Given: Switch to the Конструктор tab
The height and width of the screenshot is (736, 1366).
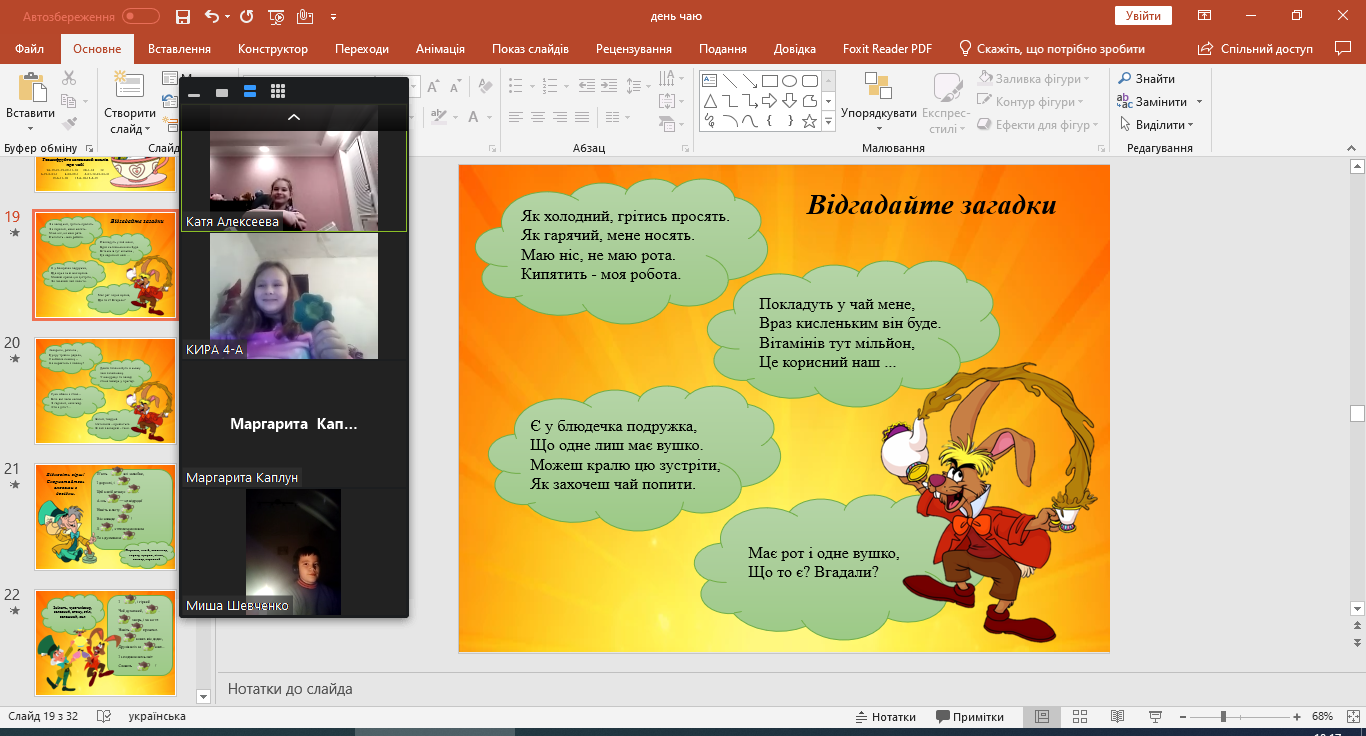Looking at the screenshot, I should click(273, 49).
